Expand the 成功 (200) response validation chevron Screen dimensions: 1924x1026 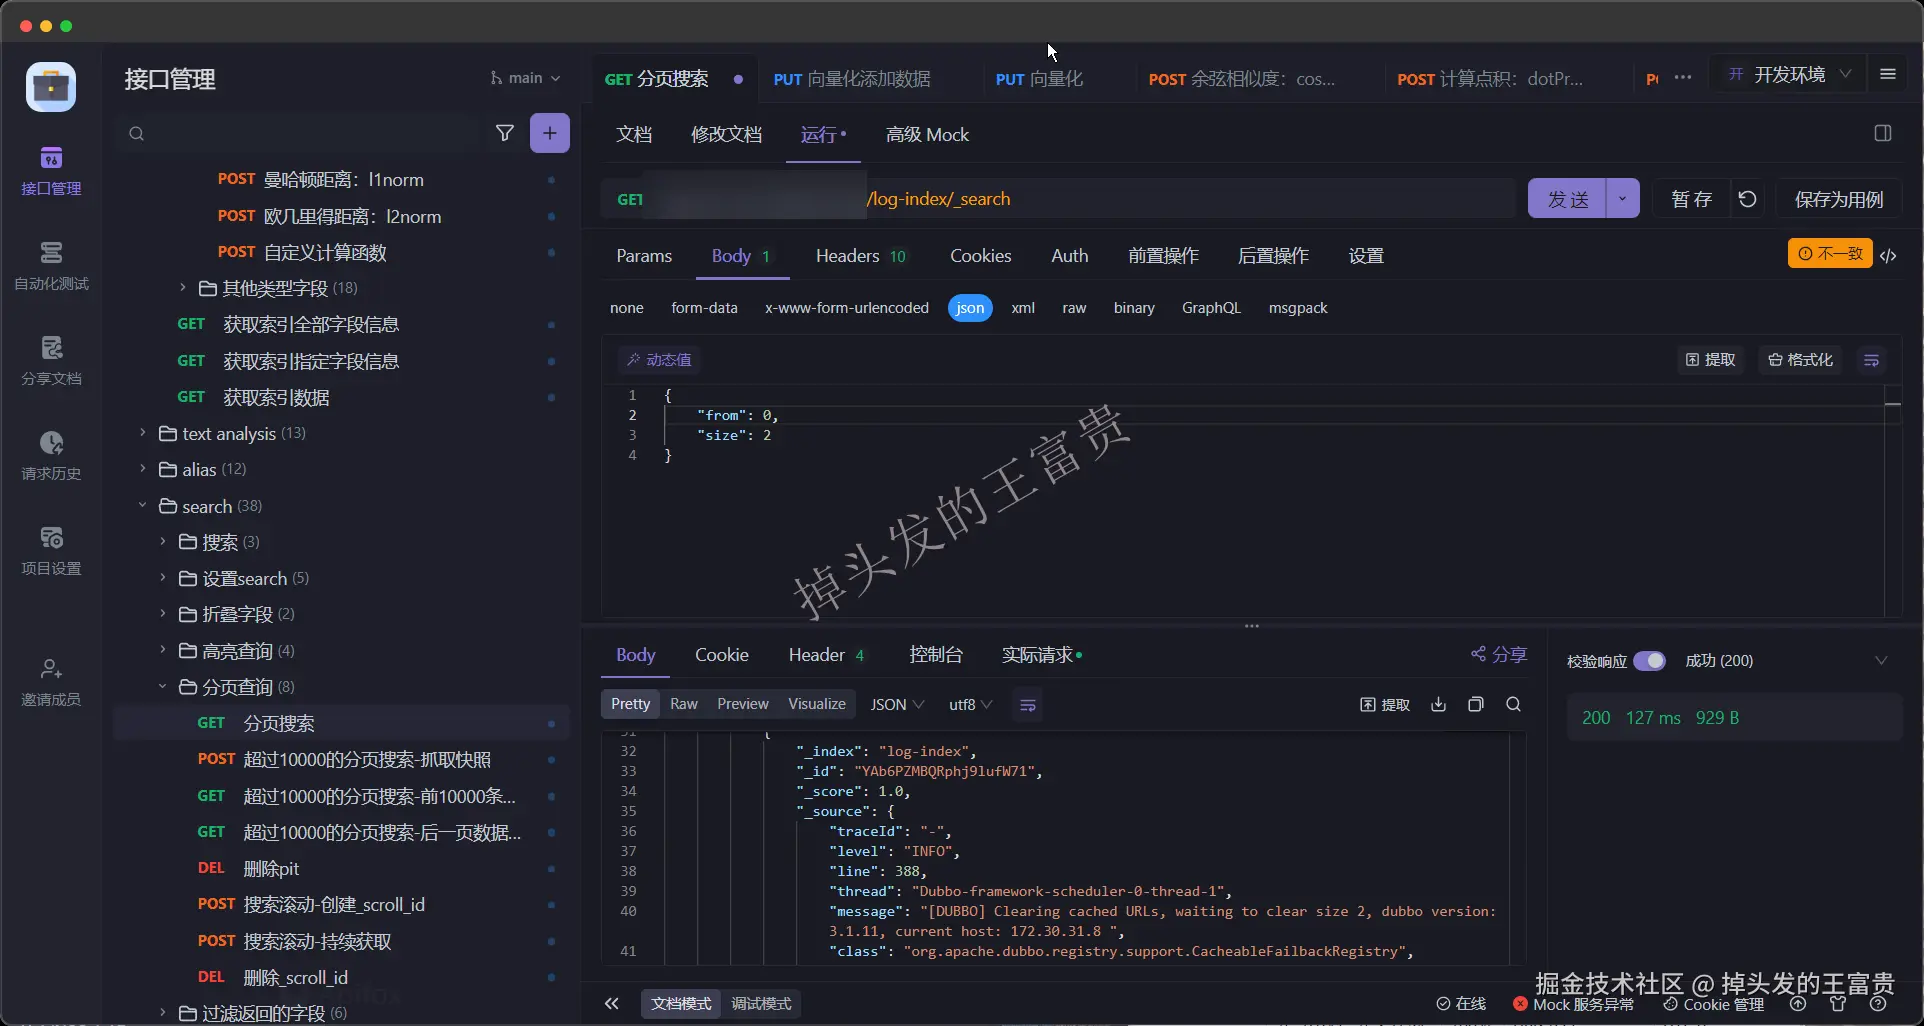[x=1881, y=661]
